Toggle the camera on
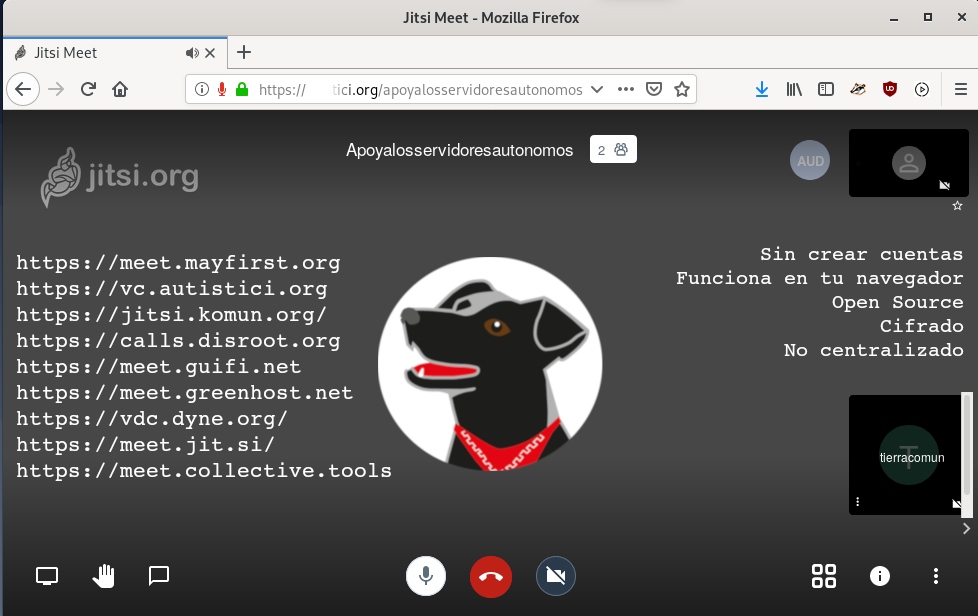Viewport: 978px width, 616px height. coord(555,576)
